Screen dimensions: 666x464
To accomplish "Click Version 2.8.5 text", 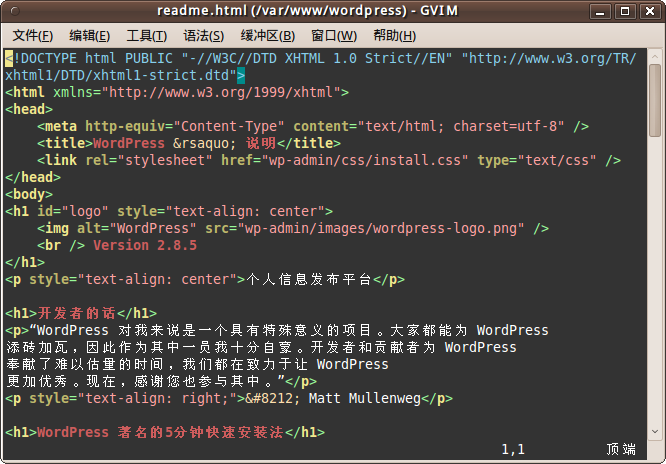I will point(145,245).
